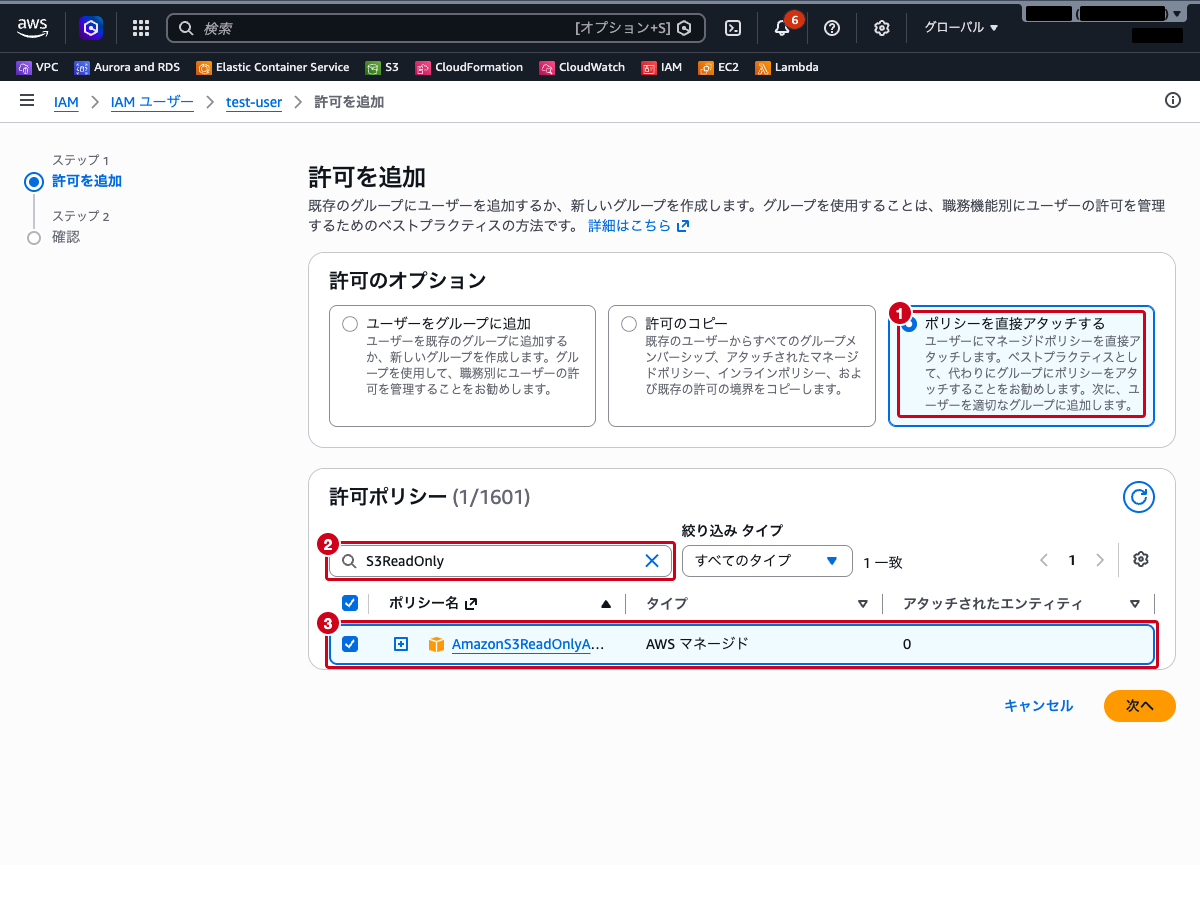Screen dimensions: 1200x900
Task: Open Elastic Container Service bookmark
Action: 273,68
